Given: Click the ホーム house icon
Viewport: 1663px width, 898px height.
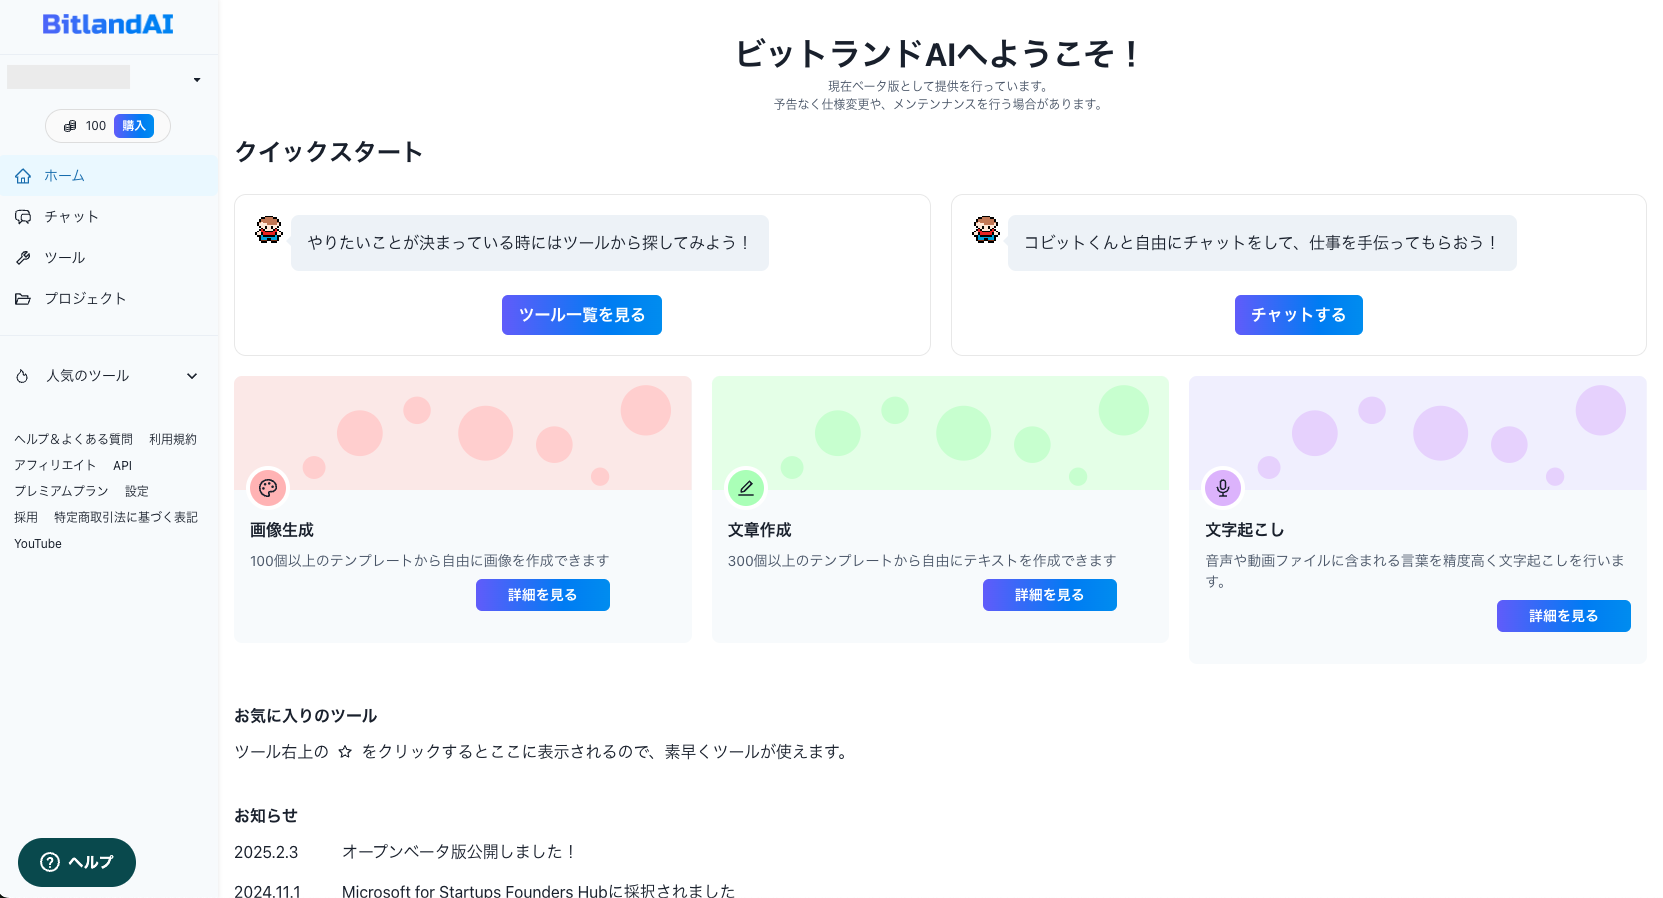Looking at the screenshot, I should [23, 176].
